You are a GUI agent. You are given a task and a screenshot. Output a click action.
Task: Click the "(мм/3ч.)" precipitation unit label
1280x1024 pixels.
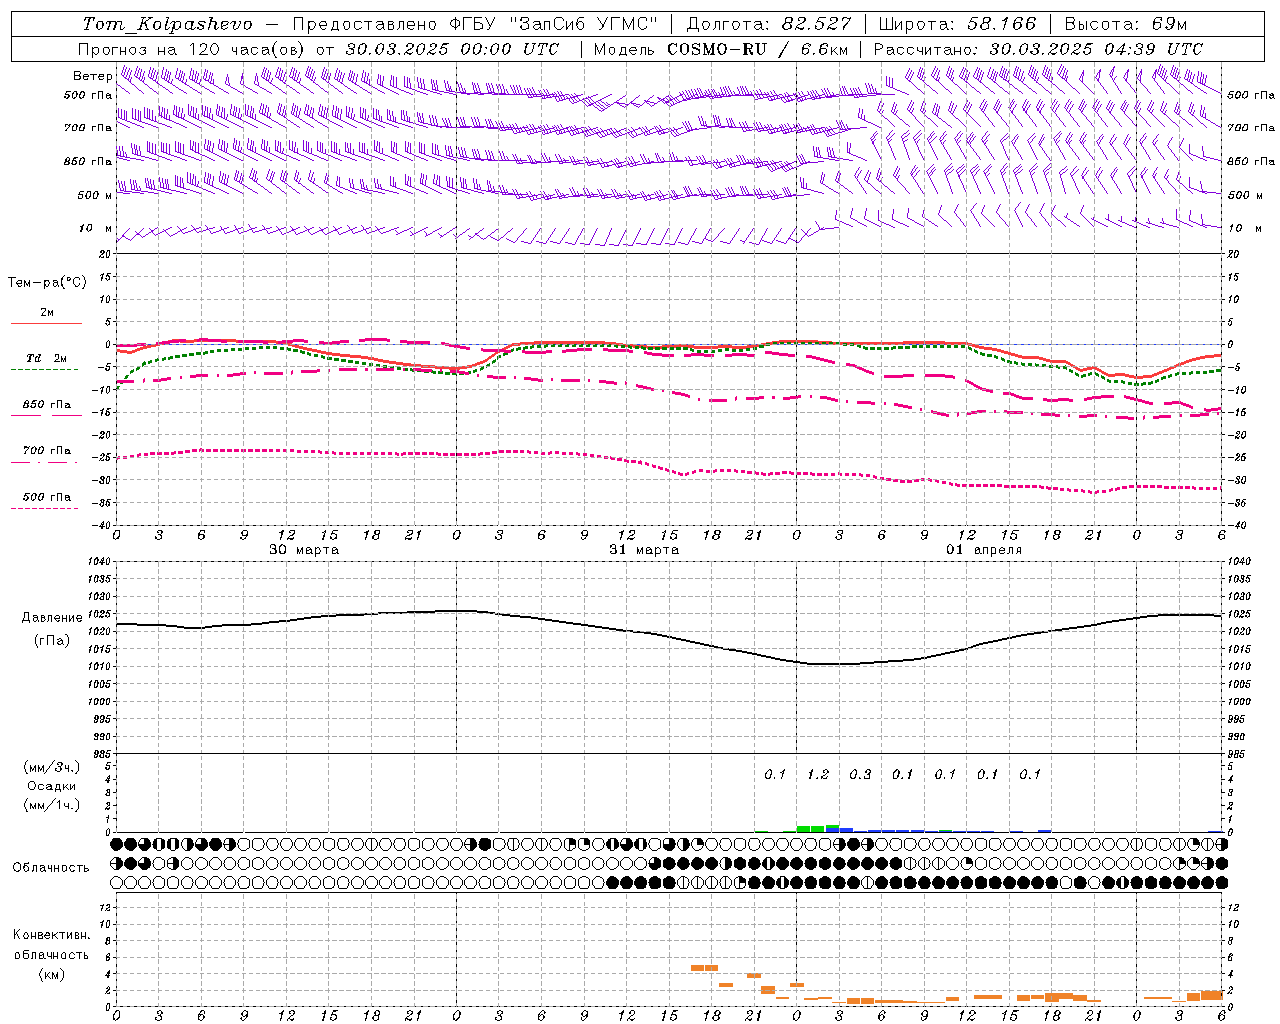52,767
